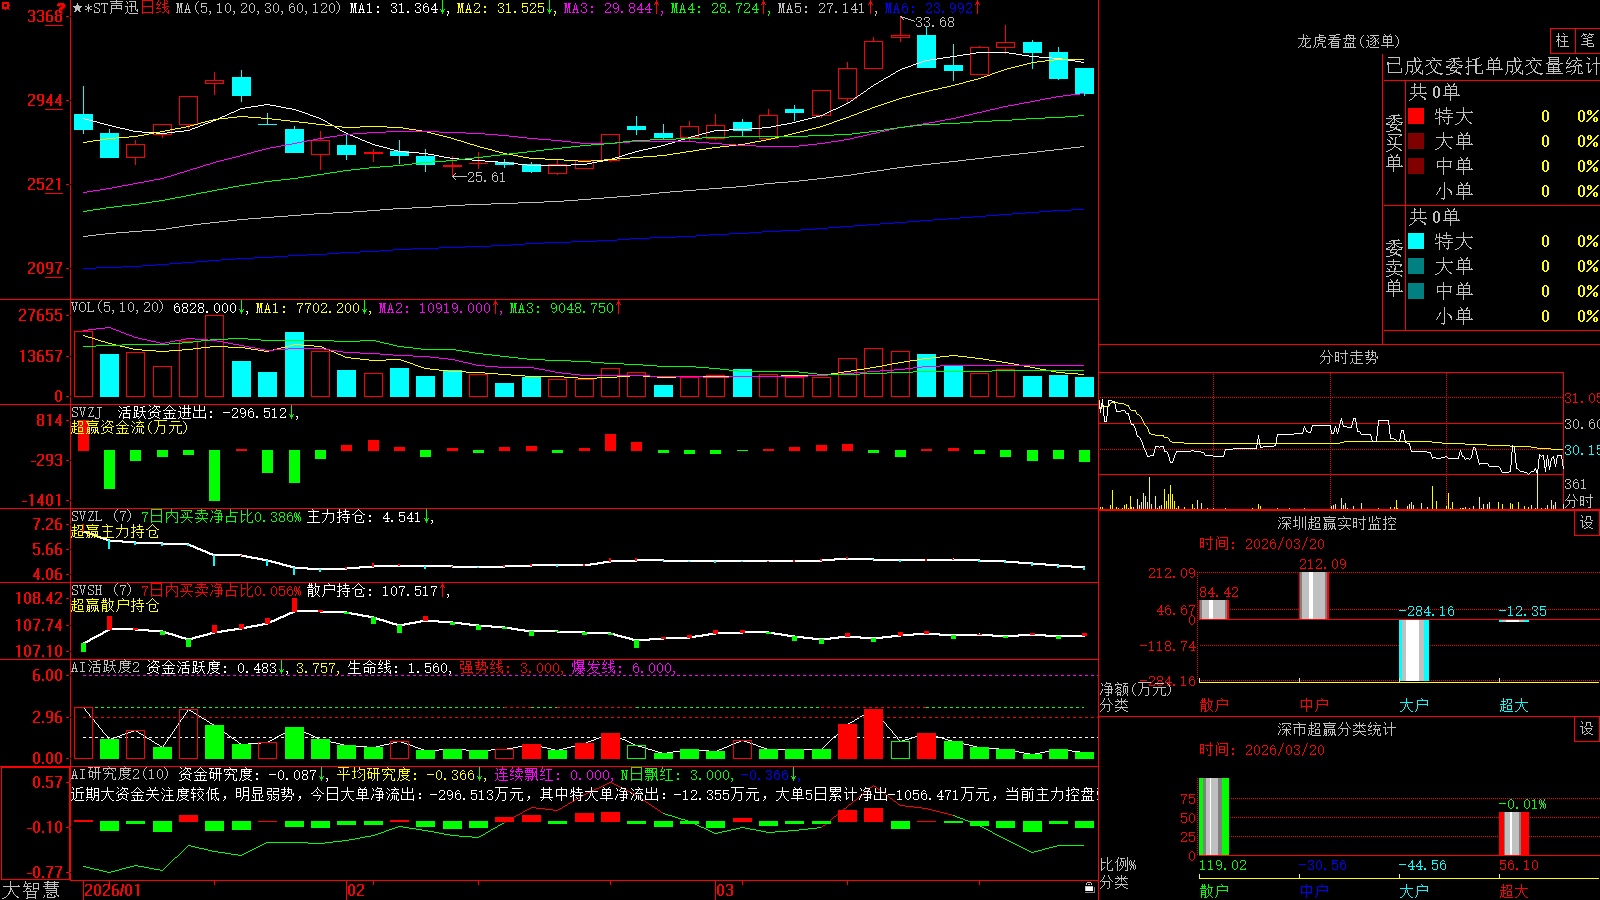This screenshot has height=900, width=1600.
Task: Click the 212.09 中户 bar value
Action: coord(1323,564)
